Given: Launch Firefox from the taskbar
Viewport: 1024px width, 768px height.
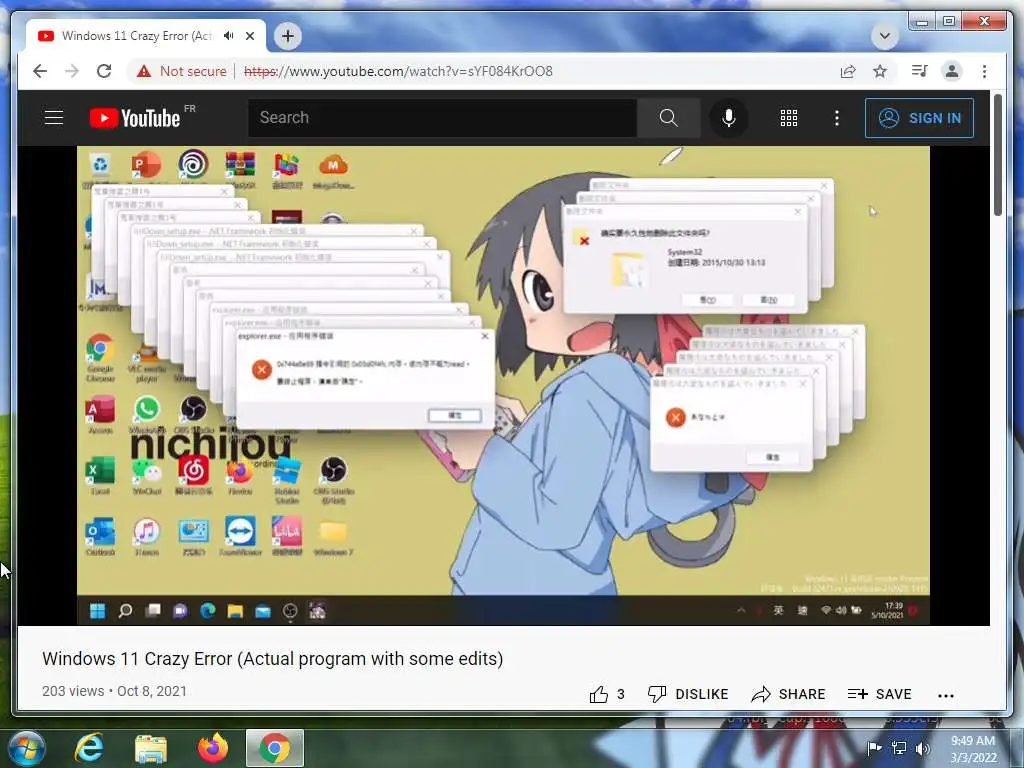Looking at the screenshot, I should (213, 748).
